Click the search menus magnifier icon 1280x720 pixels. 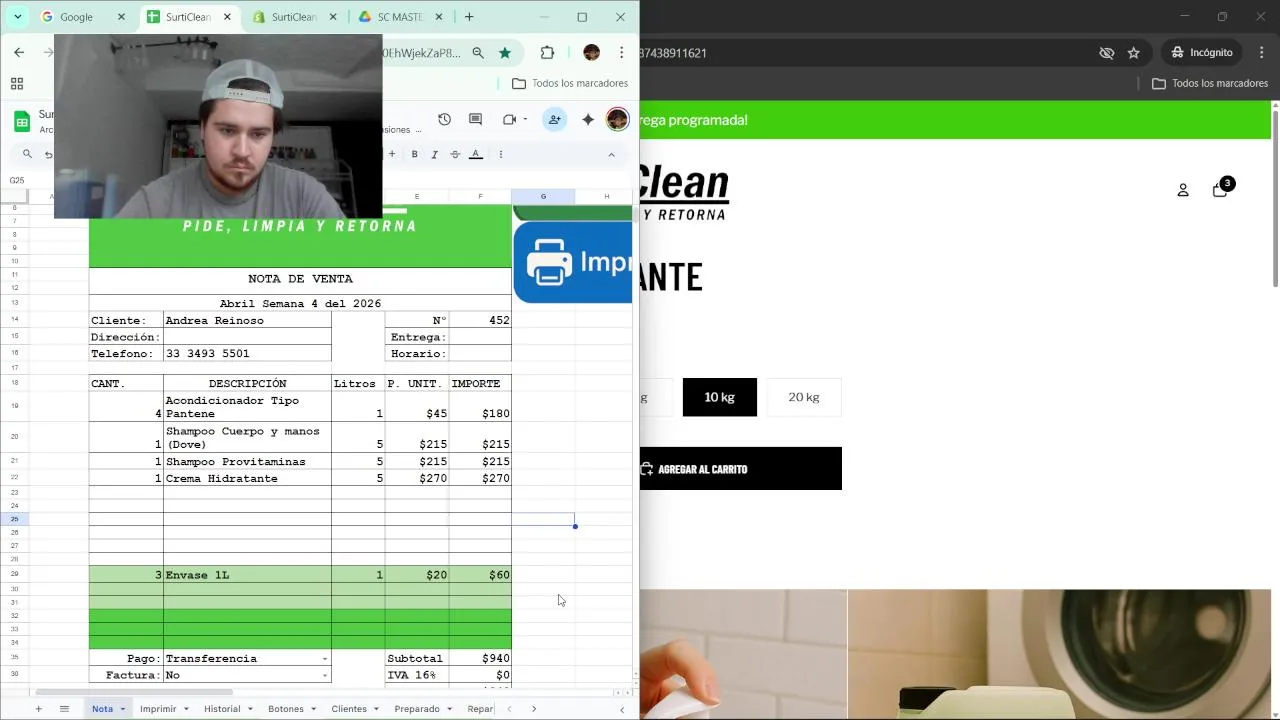[x=27, y=154]
